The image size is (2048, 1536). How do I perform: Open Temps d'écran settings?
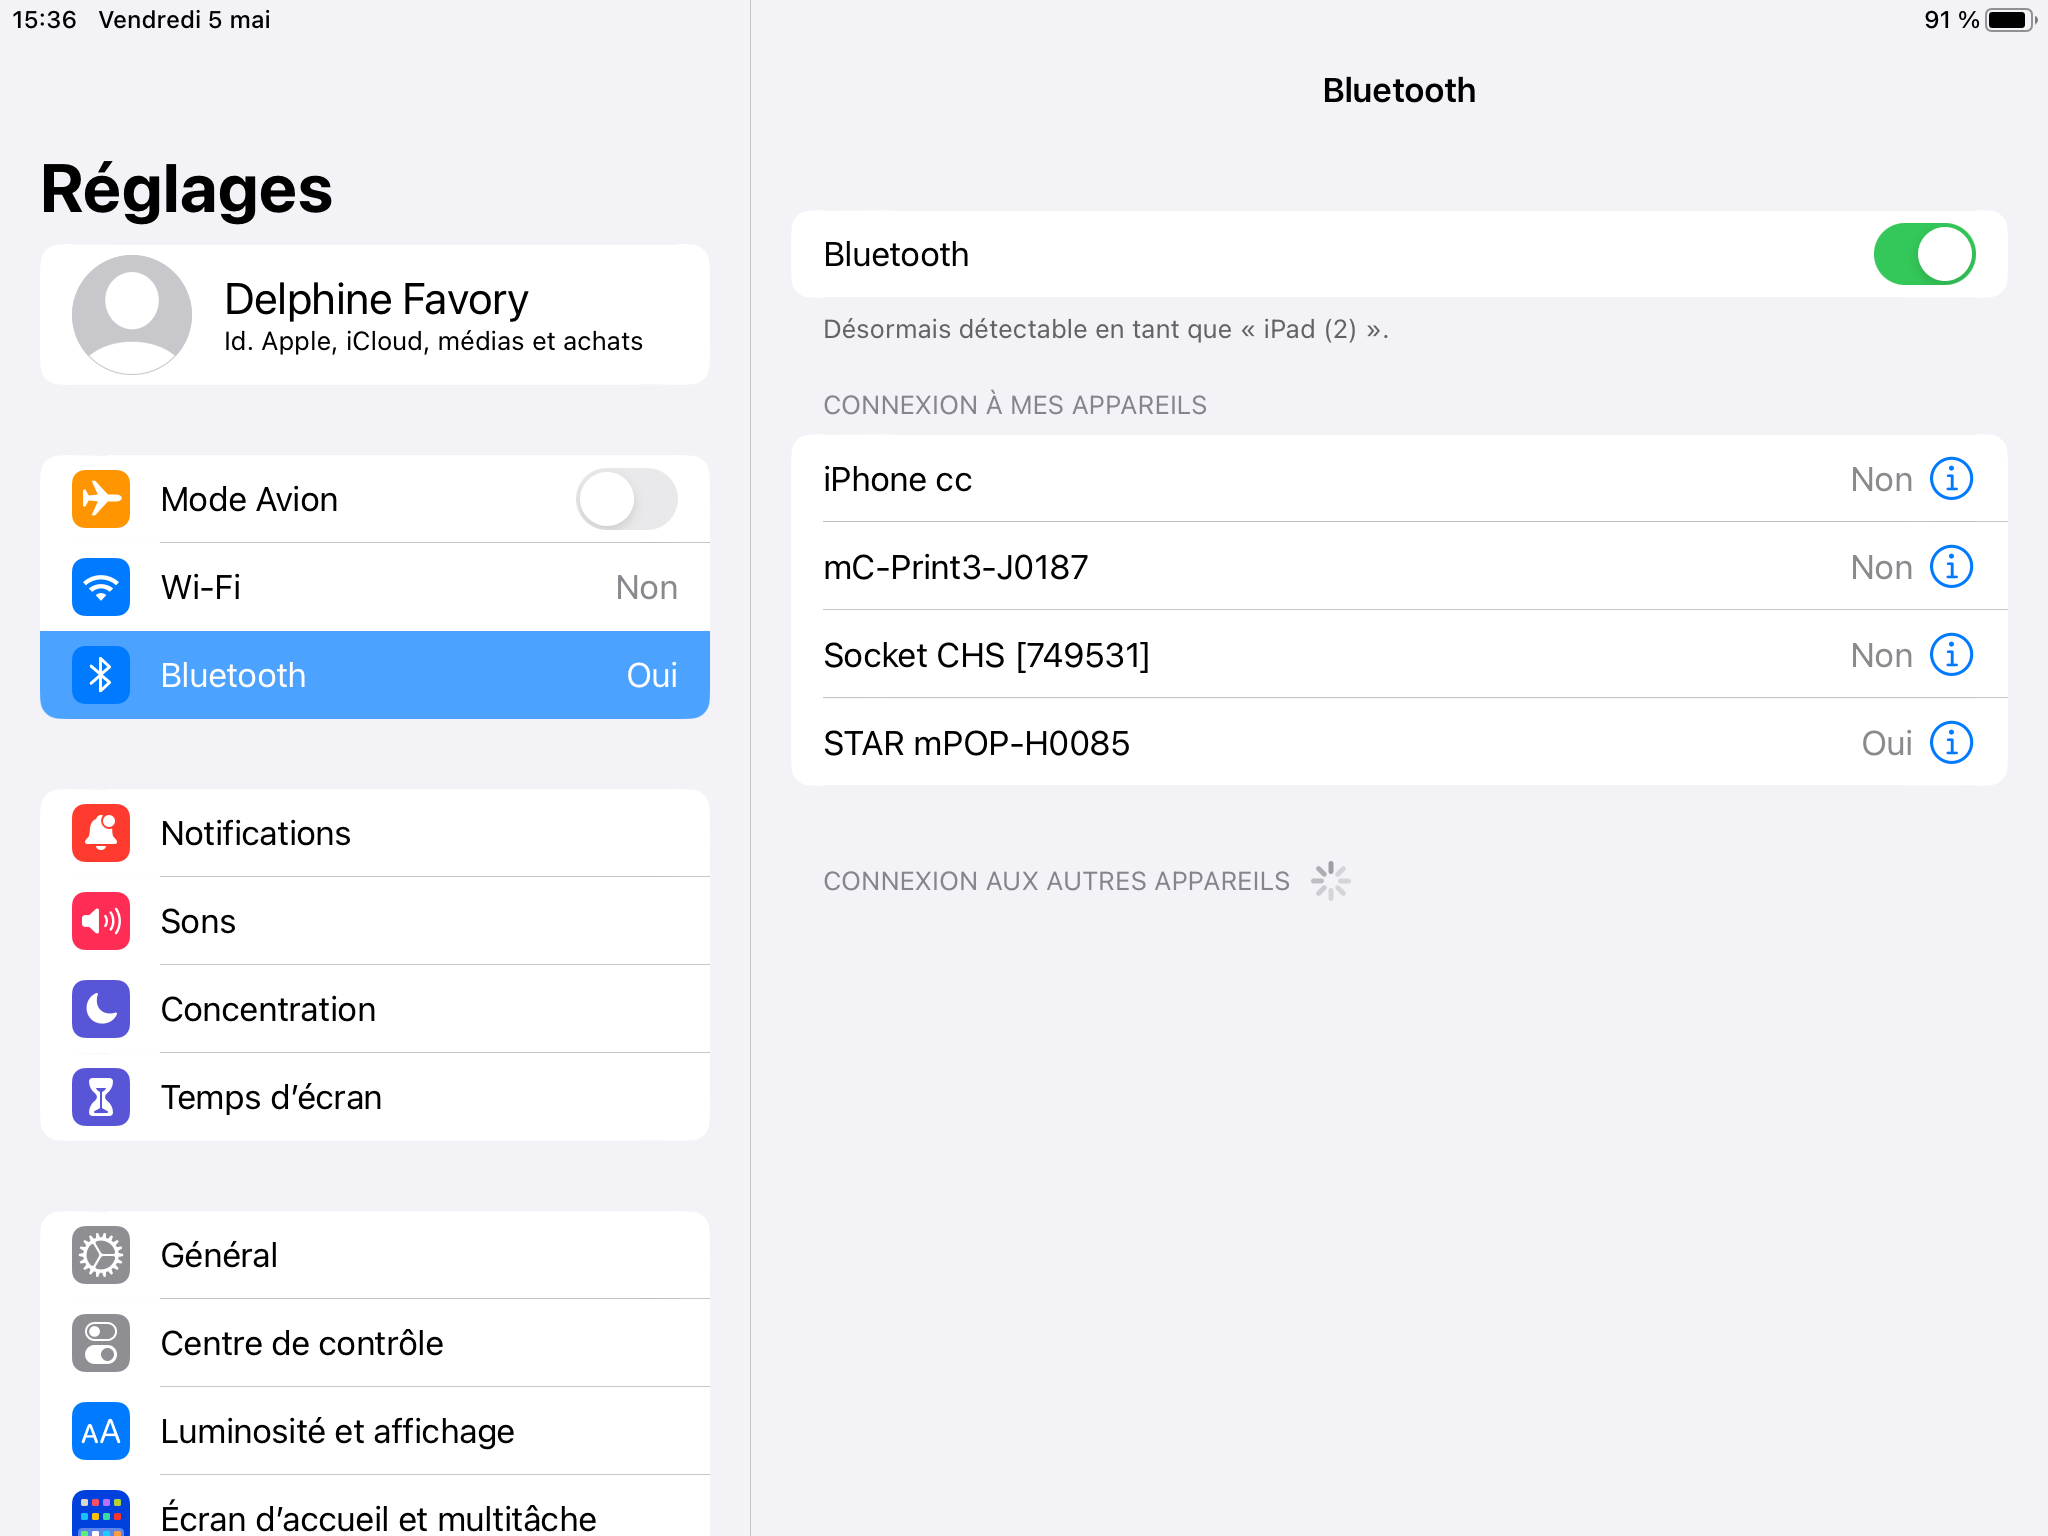375,1097
